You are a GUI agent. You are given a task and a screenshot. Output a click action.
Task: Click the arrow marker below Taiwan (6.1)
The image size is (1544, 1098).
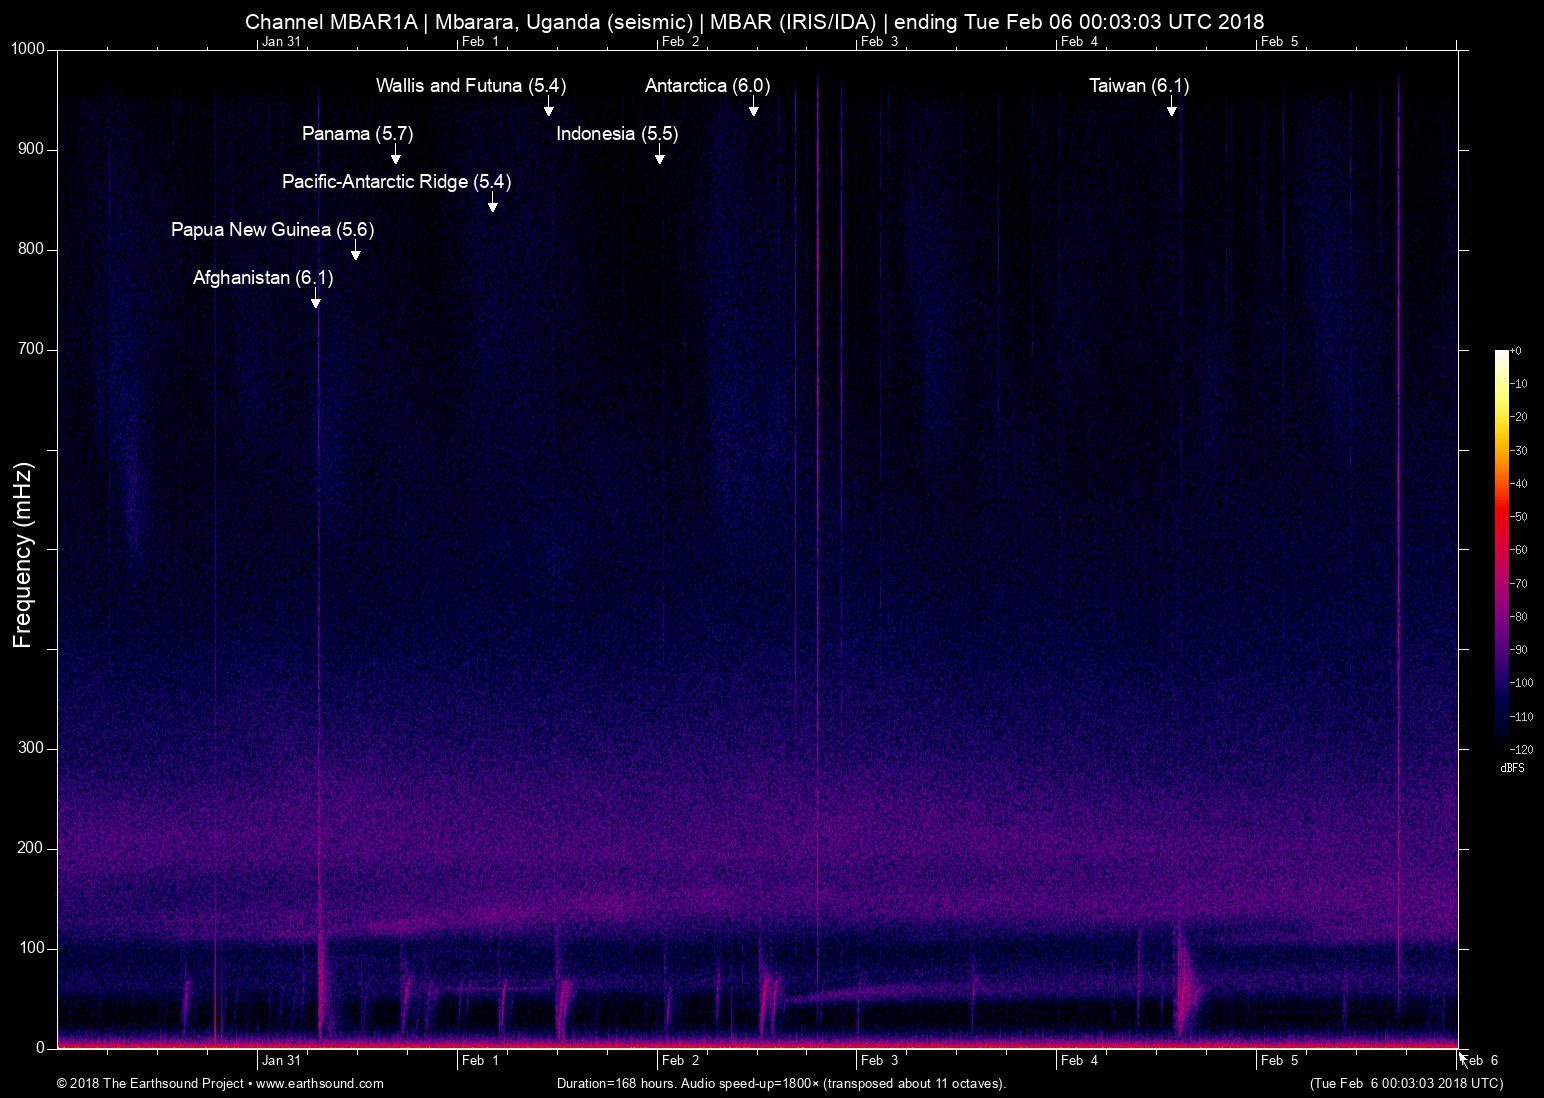1172,109
